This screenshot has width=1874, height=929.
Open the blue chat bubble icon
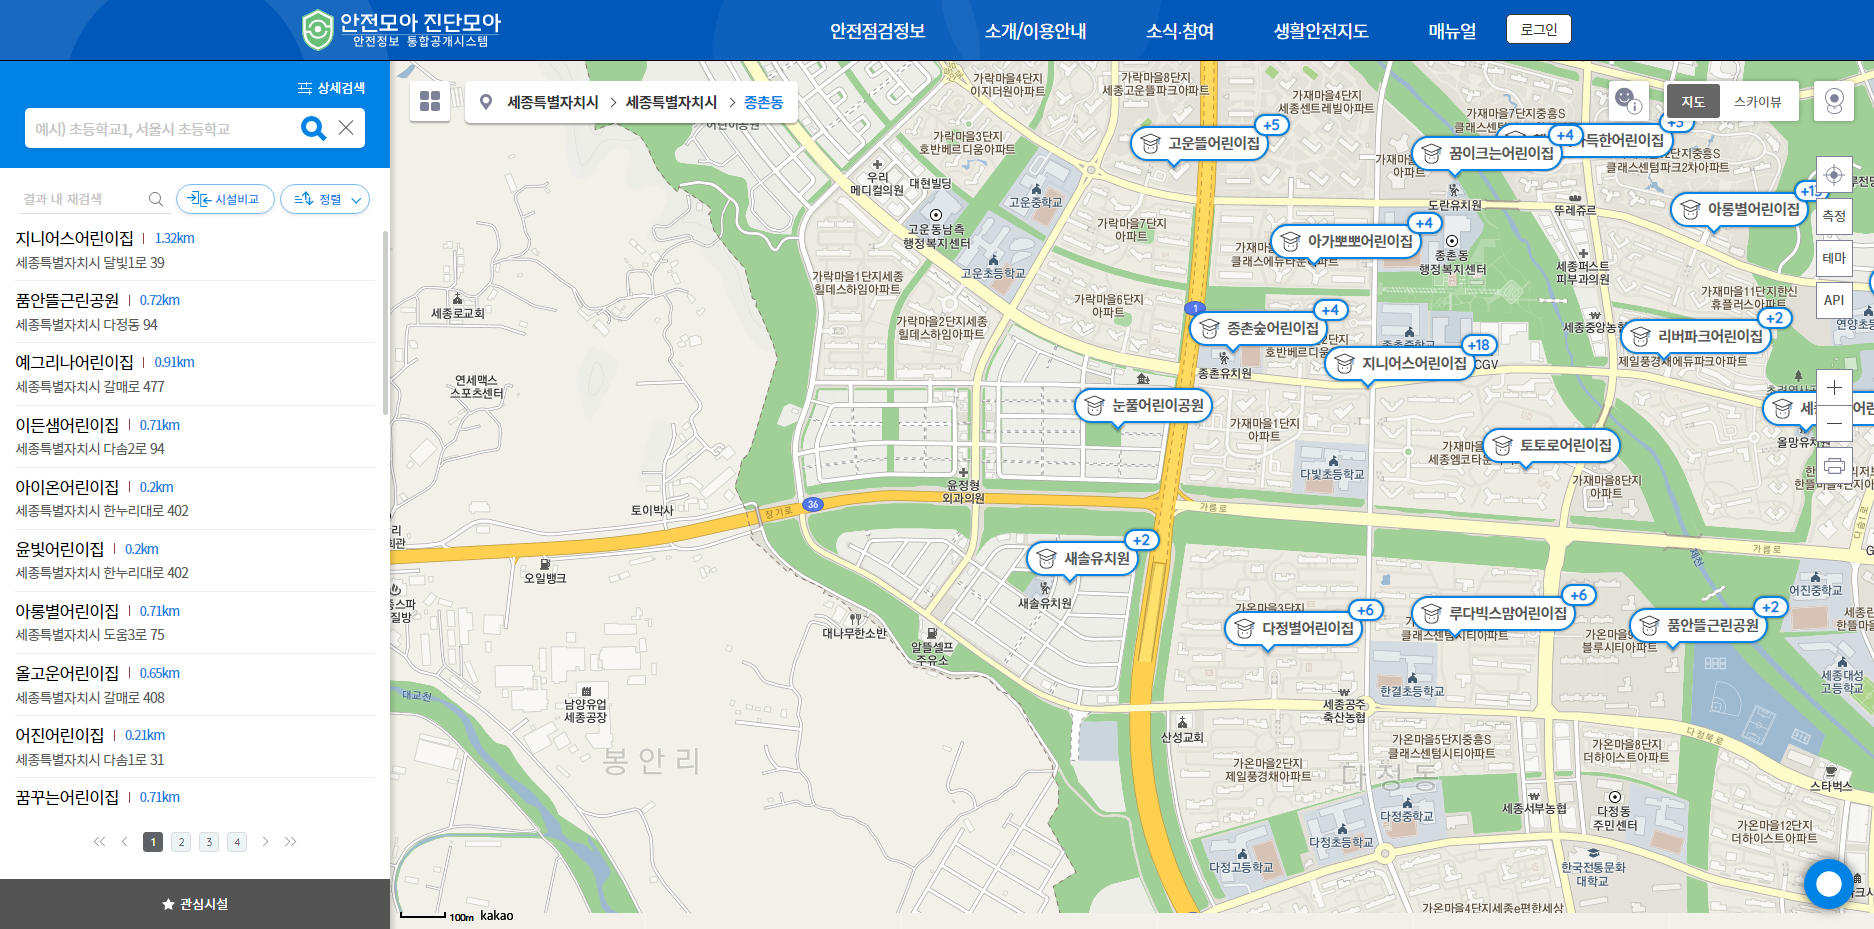pos(1829,884)
